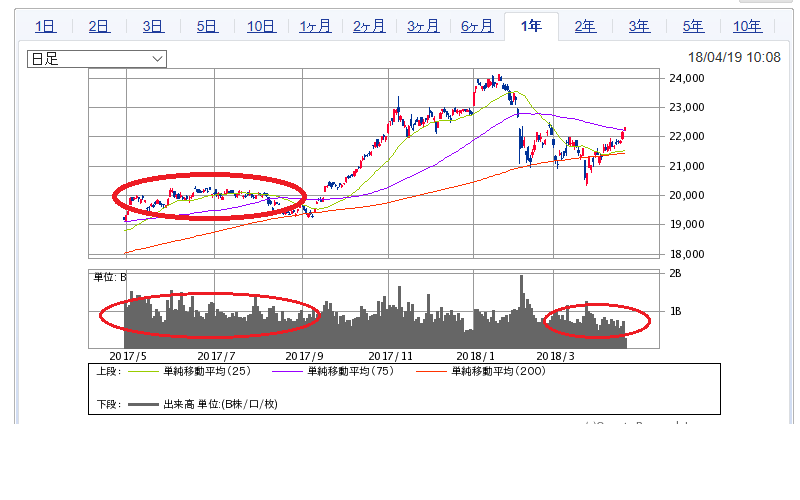Open the 2ヶ月 chart tab

point(369,27)
